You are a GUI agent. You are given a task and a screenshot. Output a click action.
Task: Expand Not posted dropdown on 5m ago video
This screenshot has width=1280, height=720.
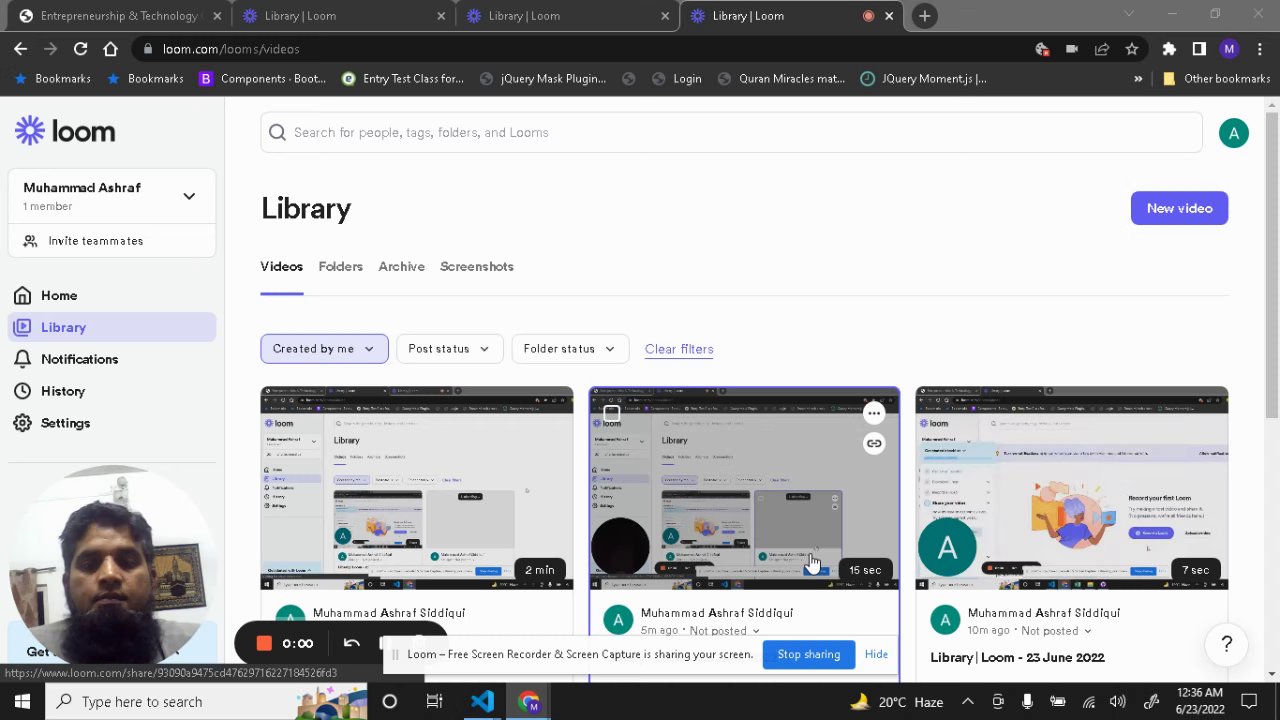click(725, 631)
